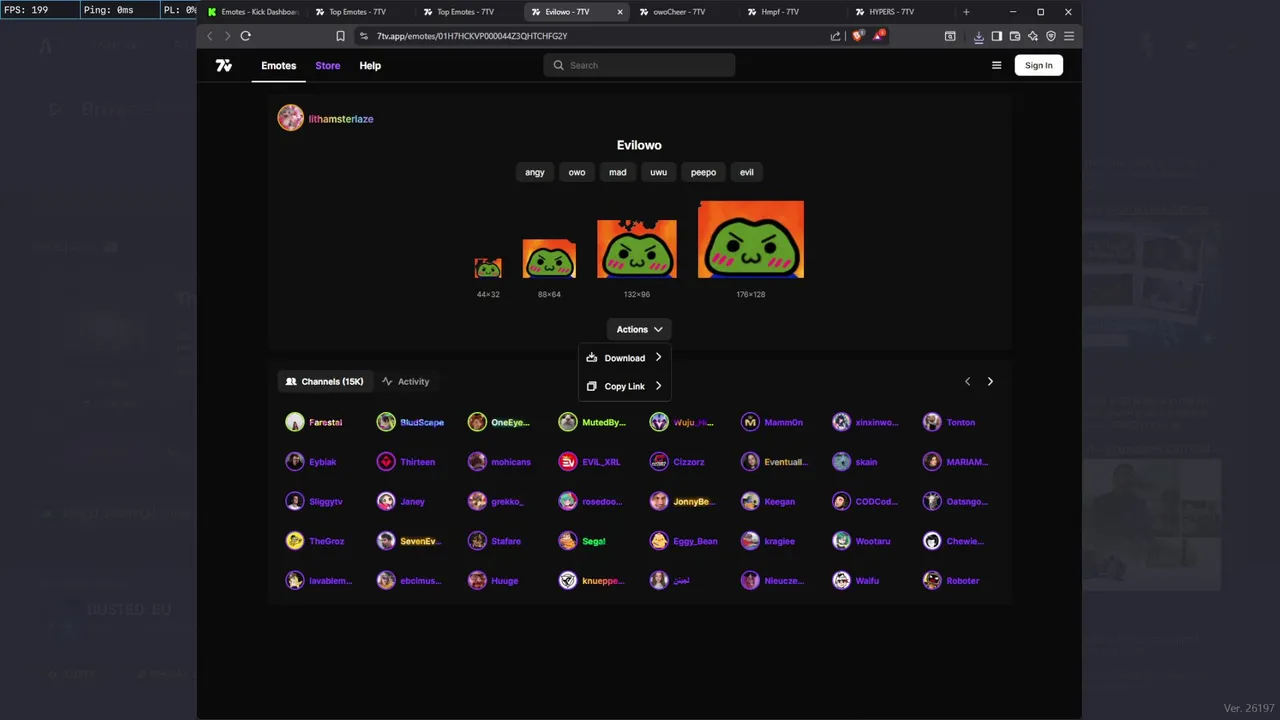Screen dimensions: 1280x720
Task: Reload the page with the refresh icon
Action: (245, 36)
